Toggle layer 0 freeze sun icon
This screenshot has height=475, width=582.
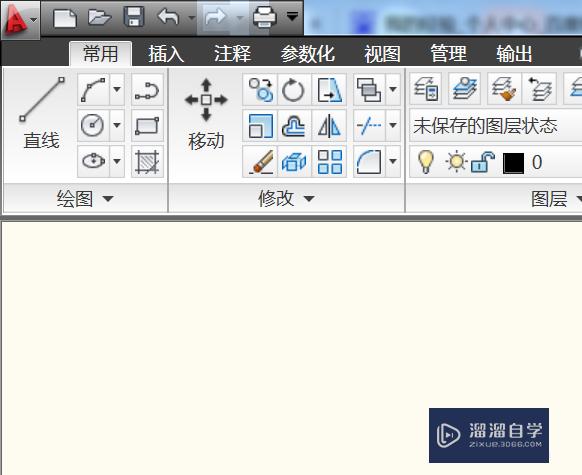456,162
